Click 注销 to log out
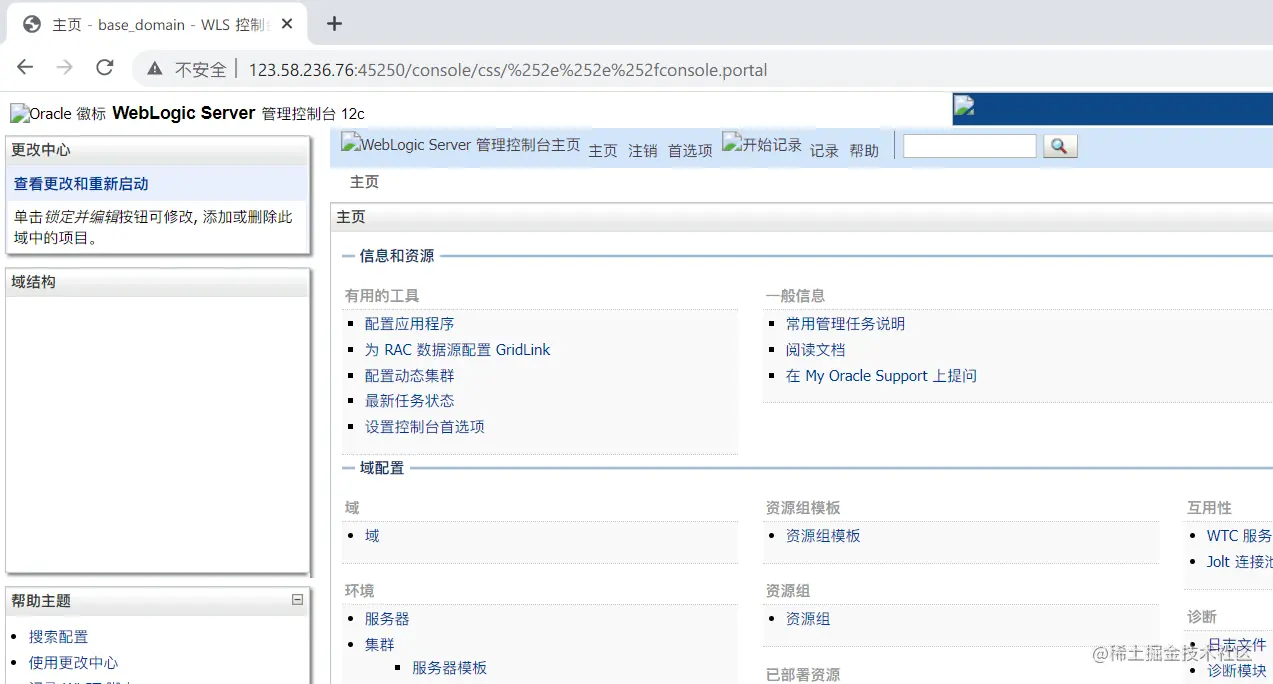The width and height of the screenshot is (1273, 684). [x=643, y=151]
